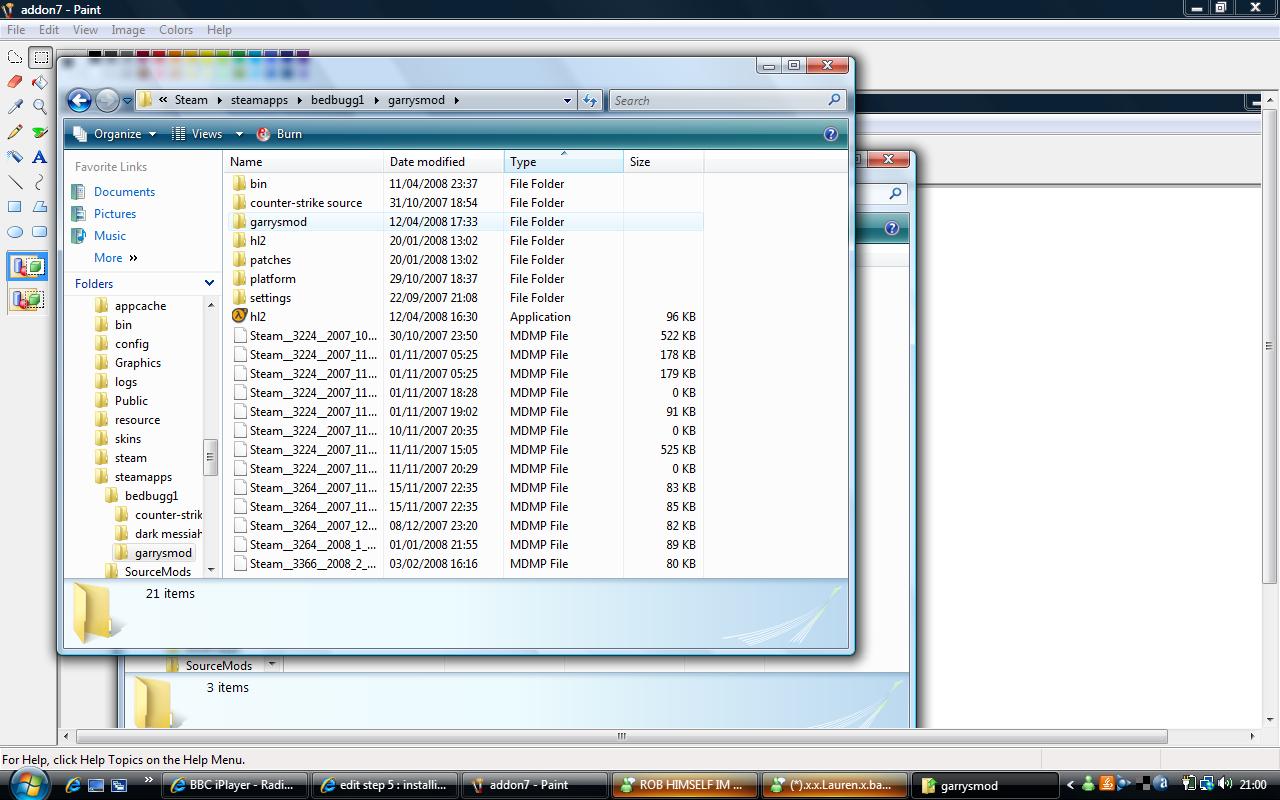Open the Pictures favorite link
Viewport: 1280px width, 800px height.
pos(115,214)
